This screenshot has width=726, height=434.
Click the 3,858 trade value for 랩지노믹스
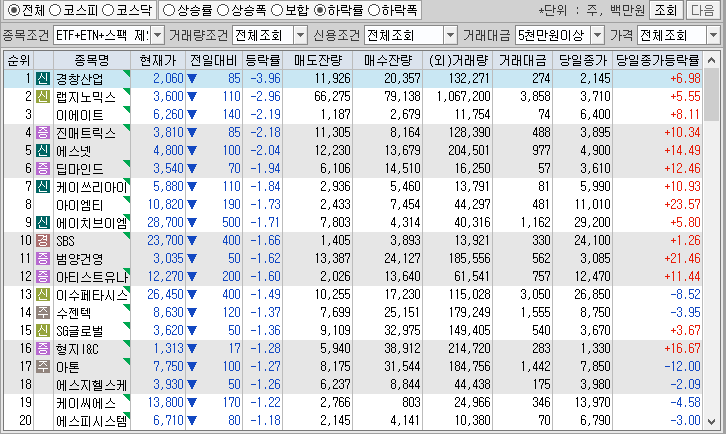pos(535,96)
